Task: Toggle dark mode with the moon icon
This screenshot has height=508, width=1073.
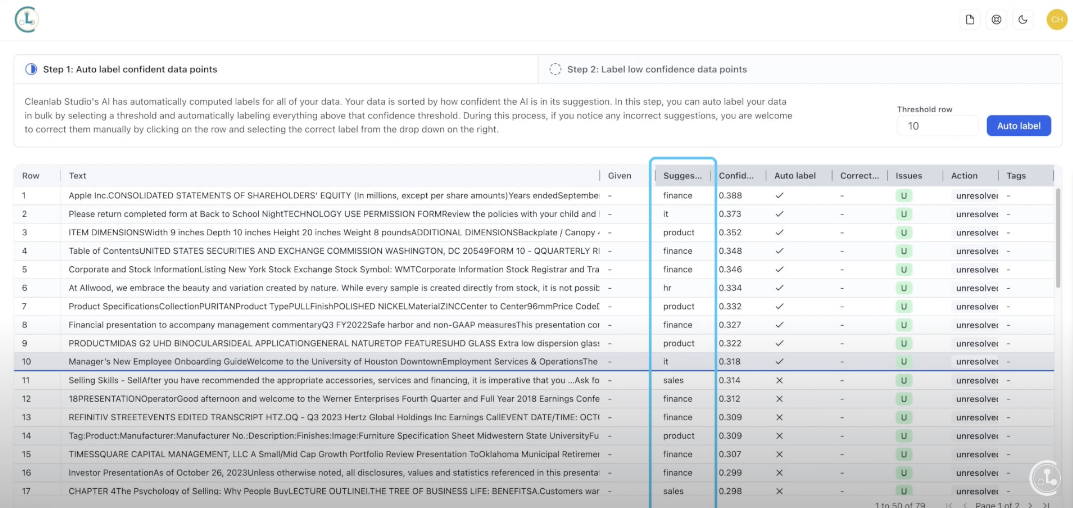Action: tap(1023, 20)
